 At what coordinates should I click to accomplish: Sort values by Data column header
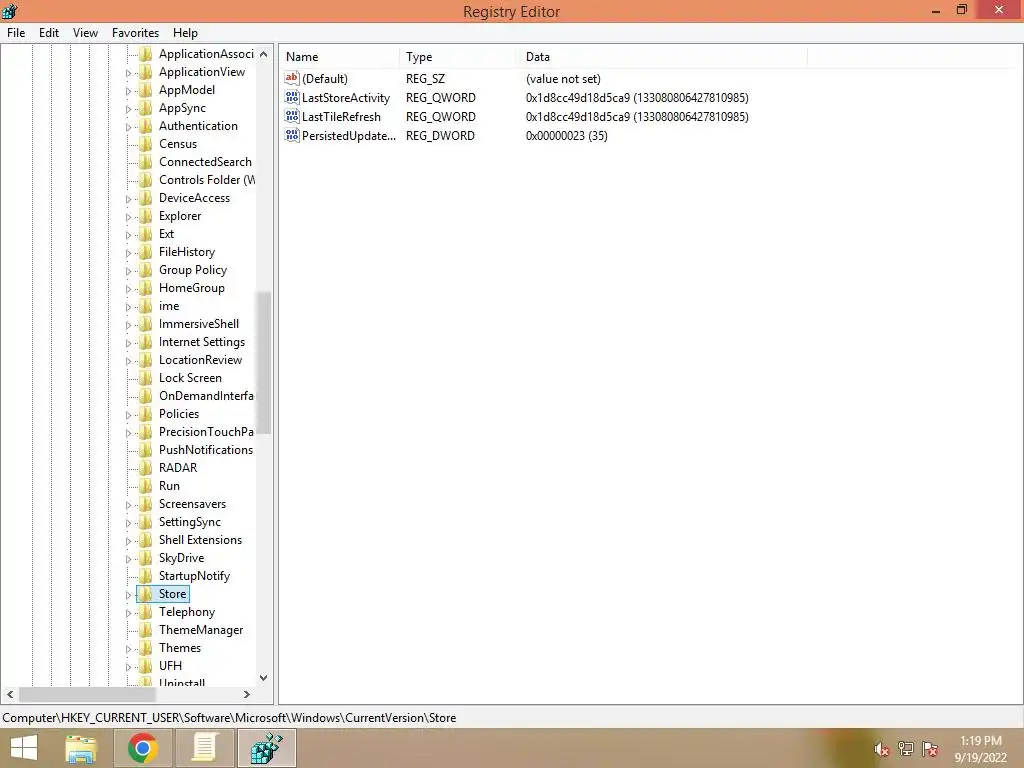(663, 57)
